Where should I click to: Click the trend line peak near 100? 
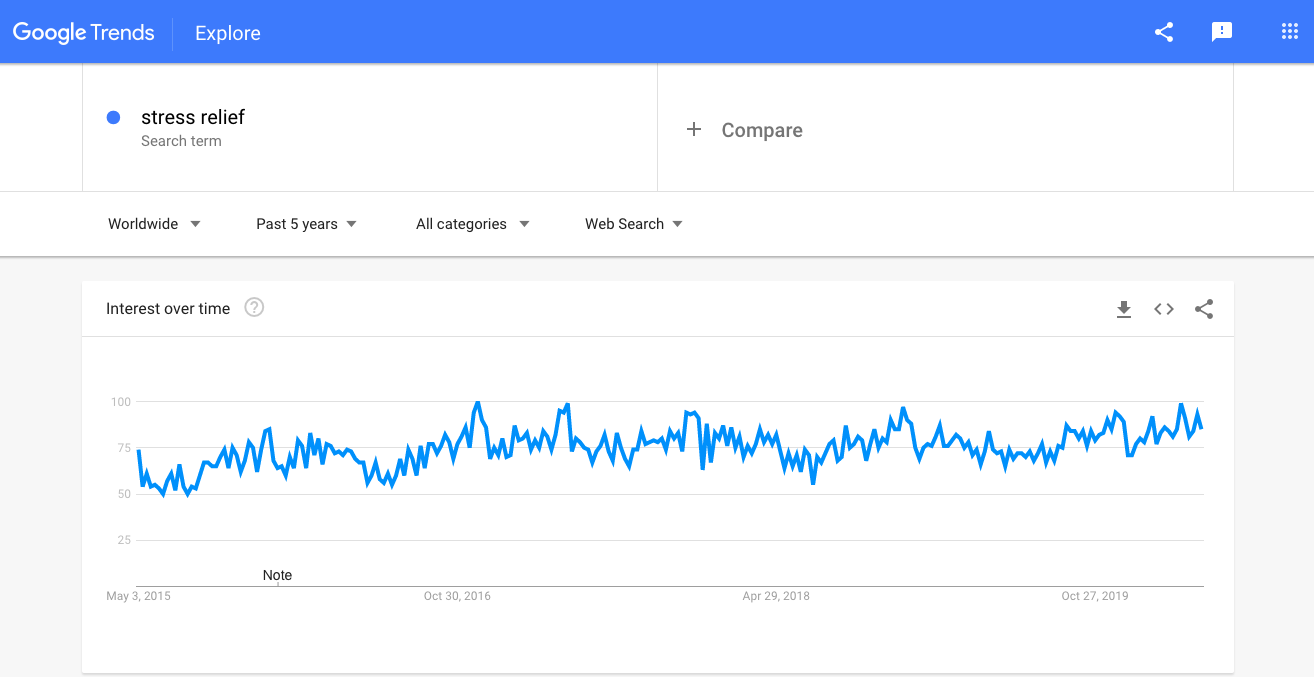tap(478, 402)
